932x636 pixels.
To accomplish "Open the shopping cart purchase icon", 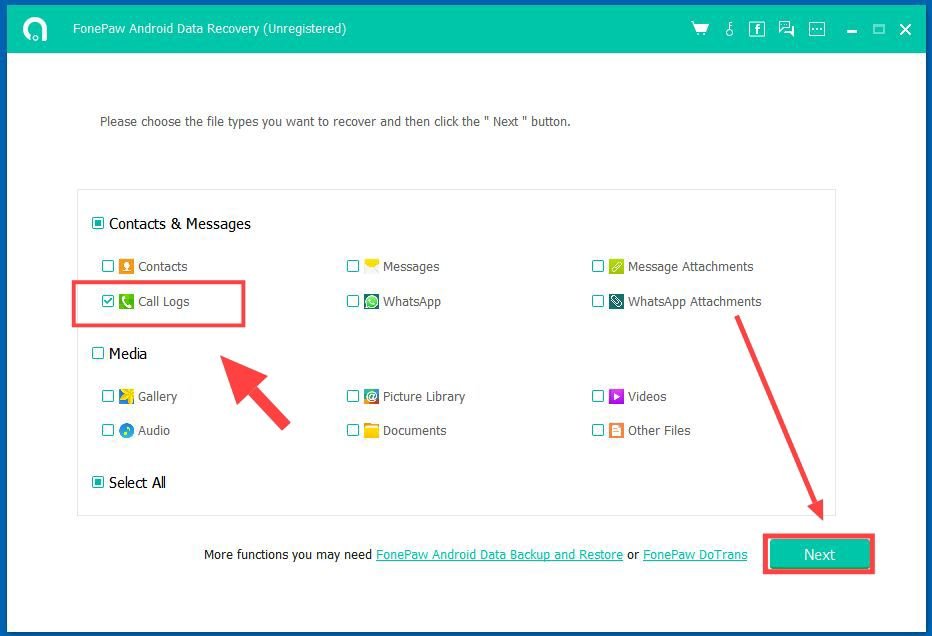I will coord(700,29).
